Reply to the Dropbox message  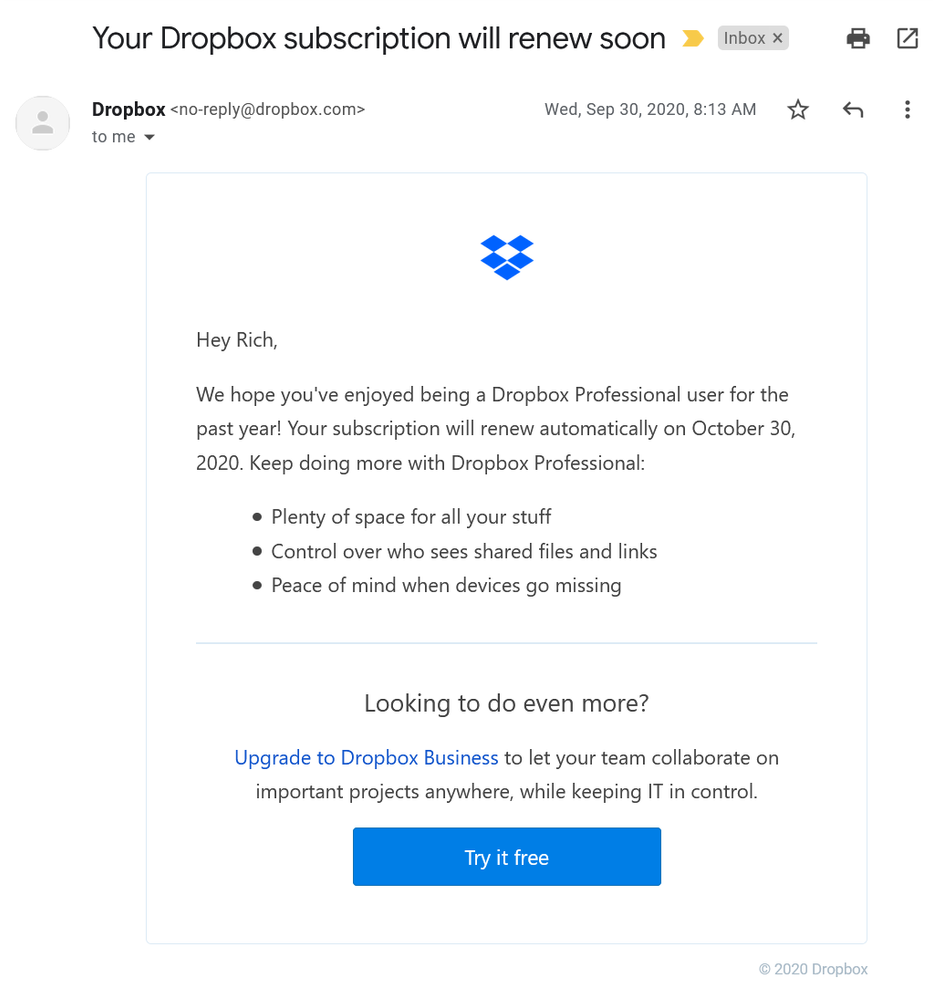[852, 110]
